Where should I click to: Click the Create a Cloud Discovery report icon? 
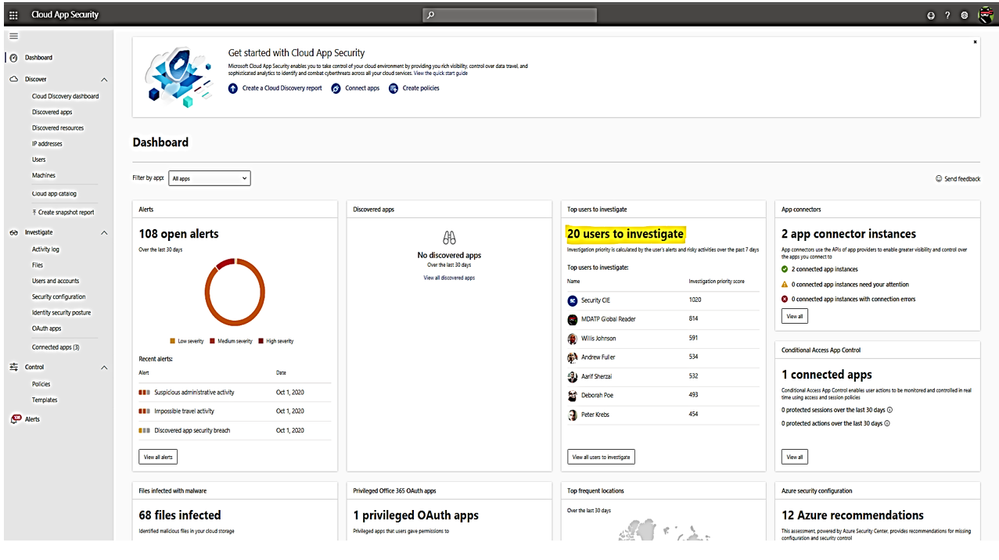(233, 89)
